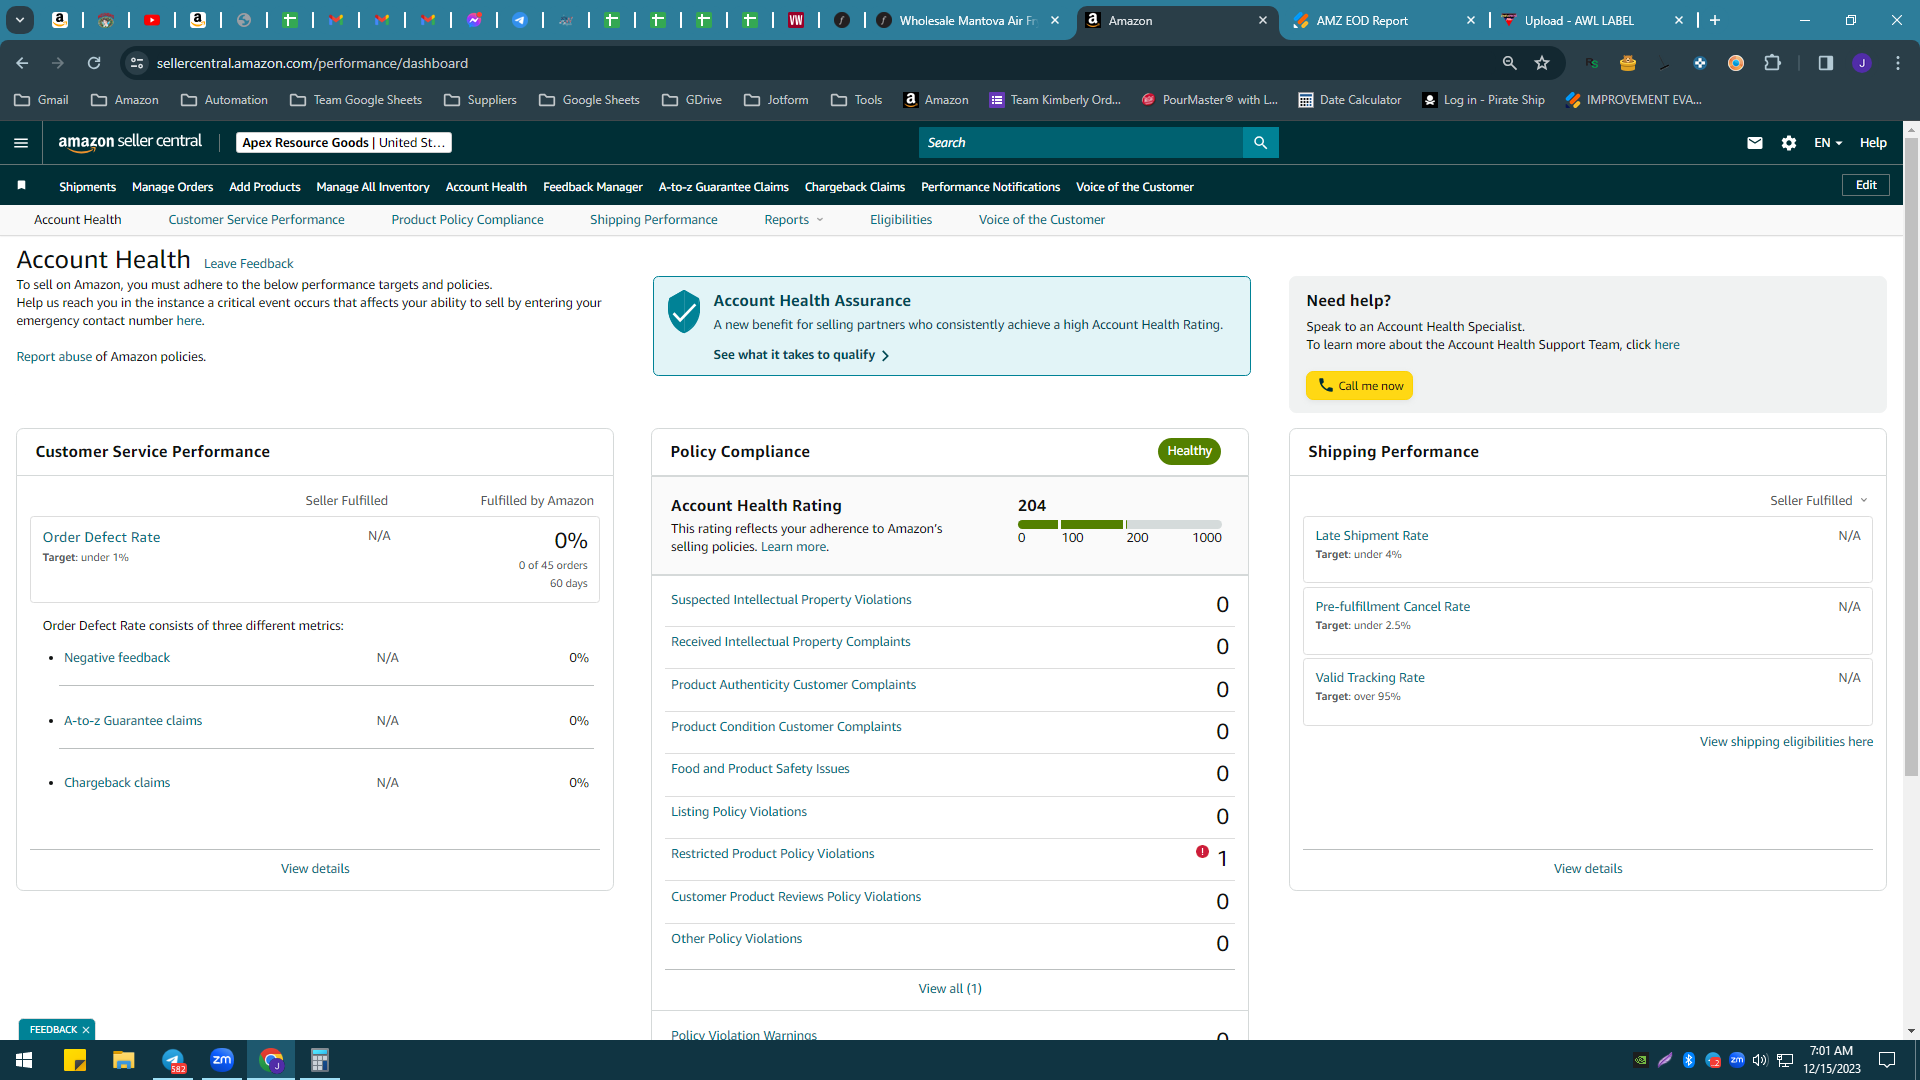Open the Sticky Notes taskbar icon
The width and height of the screenshot is (1920, 1080).
(x=75, y=1060)
